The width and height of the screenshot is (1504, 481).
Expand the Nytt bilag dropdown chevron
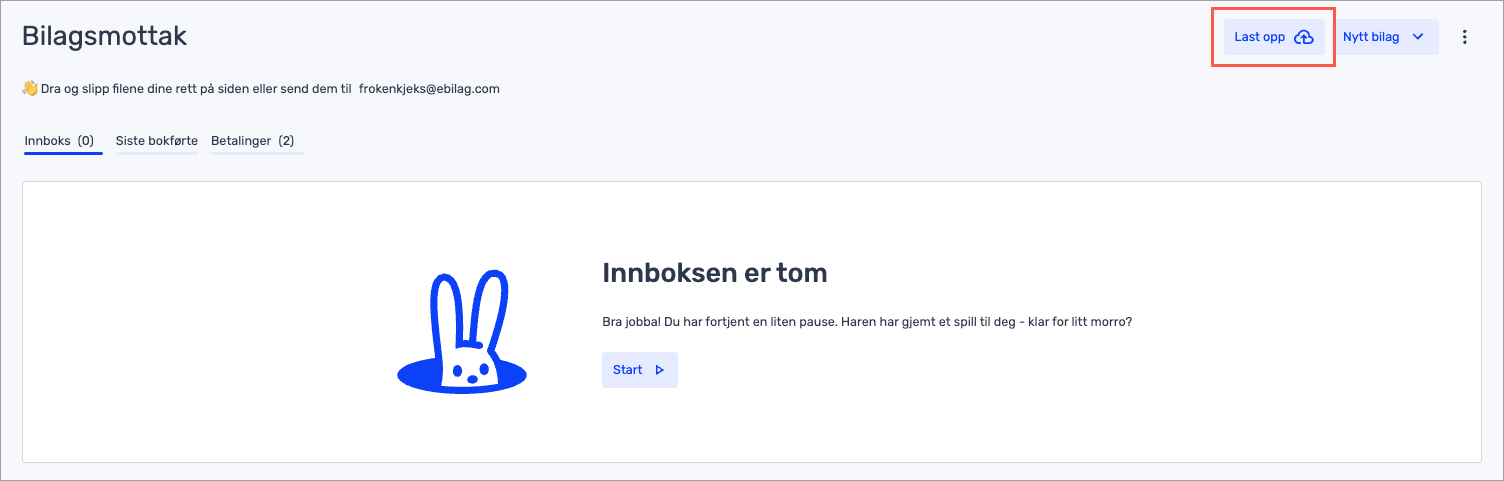[1417, 37]
